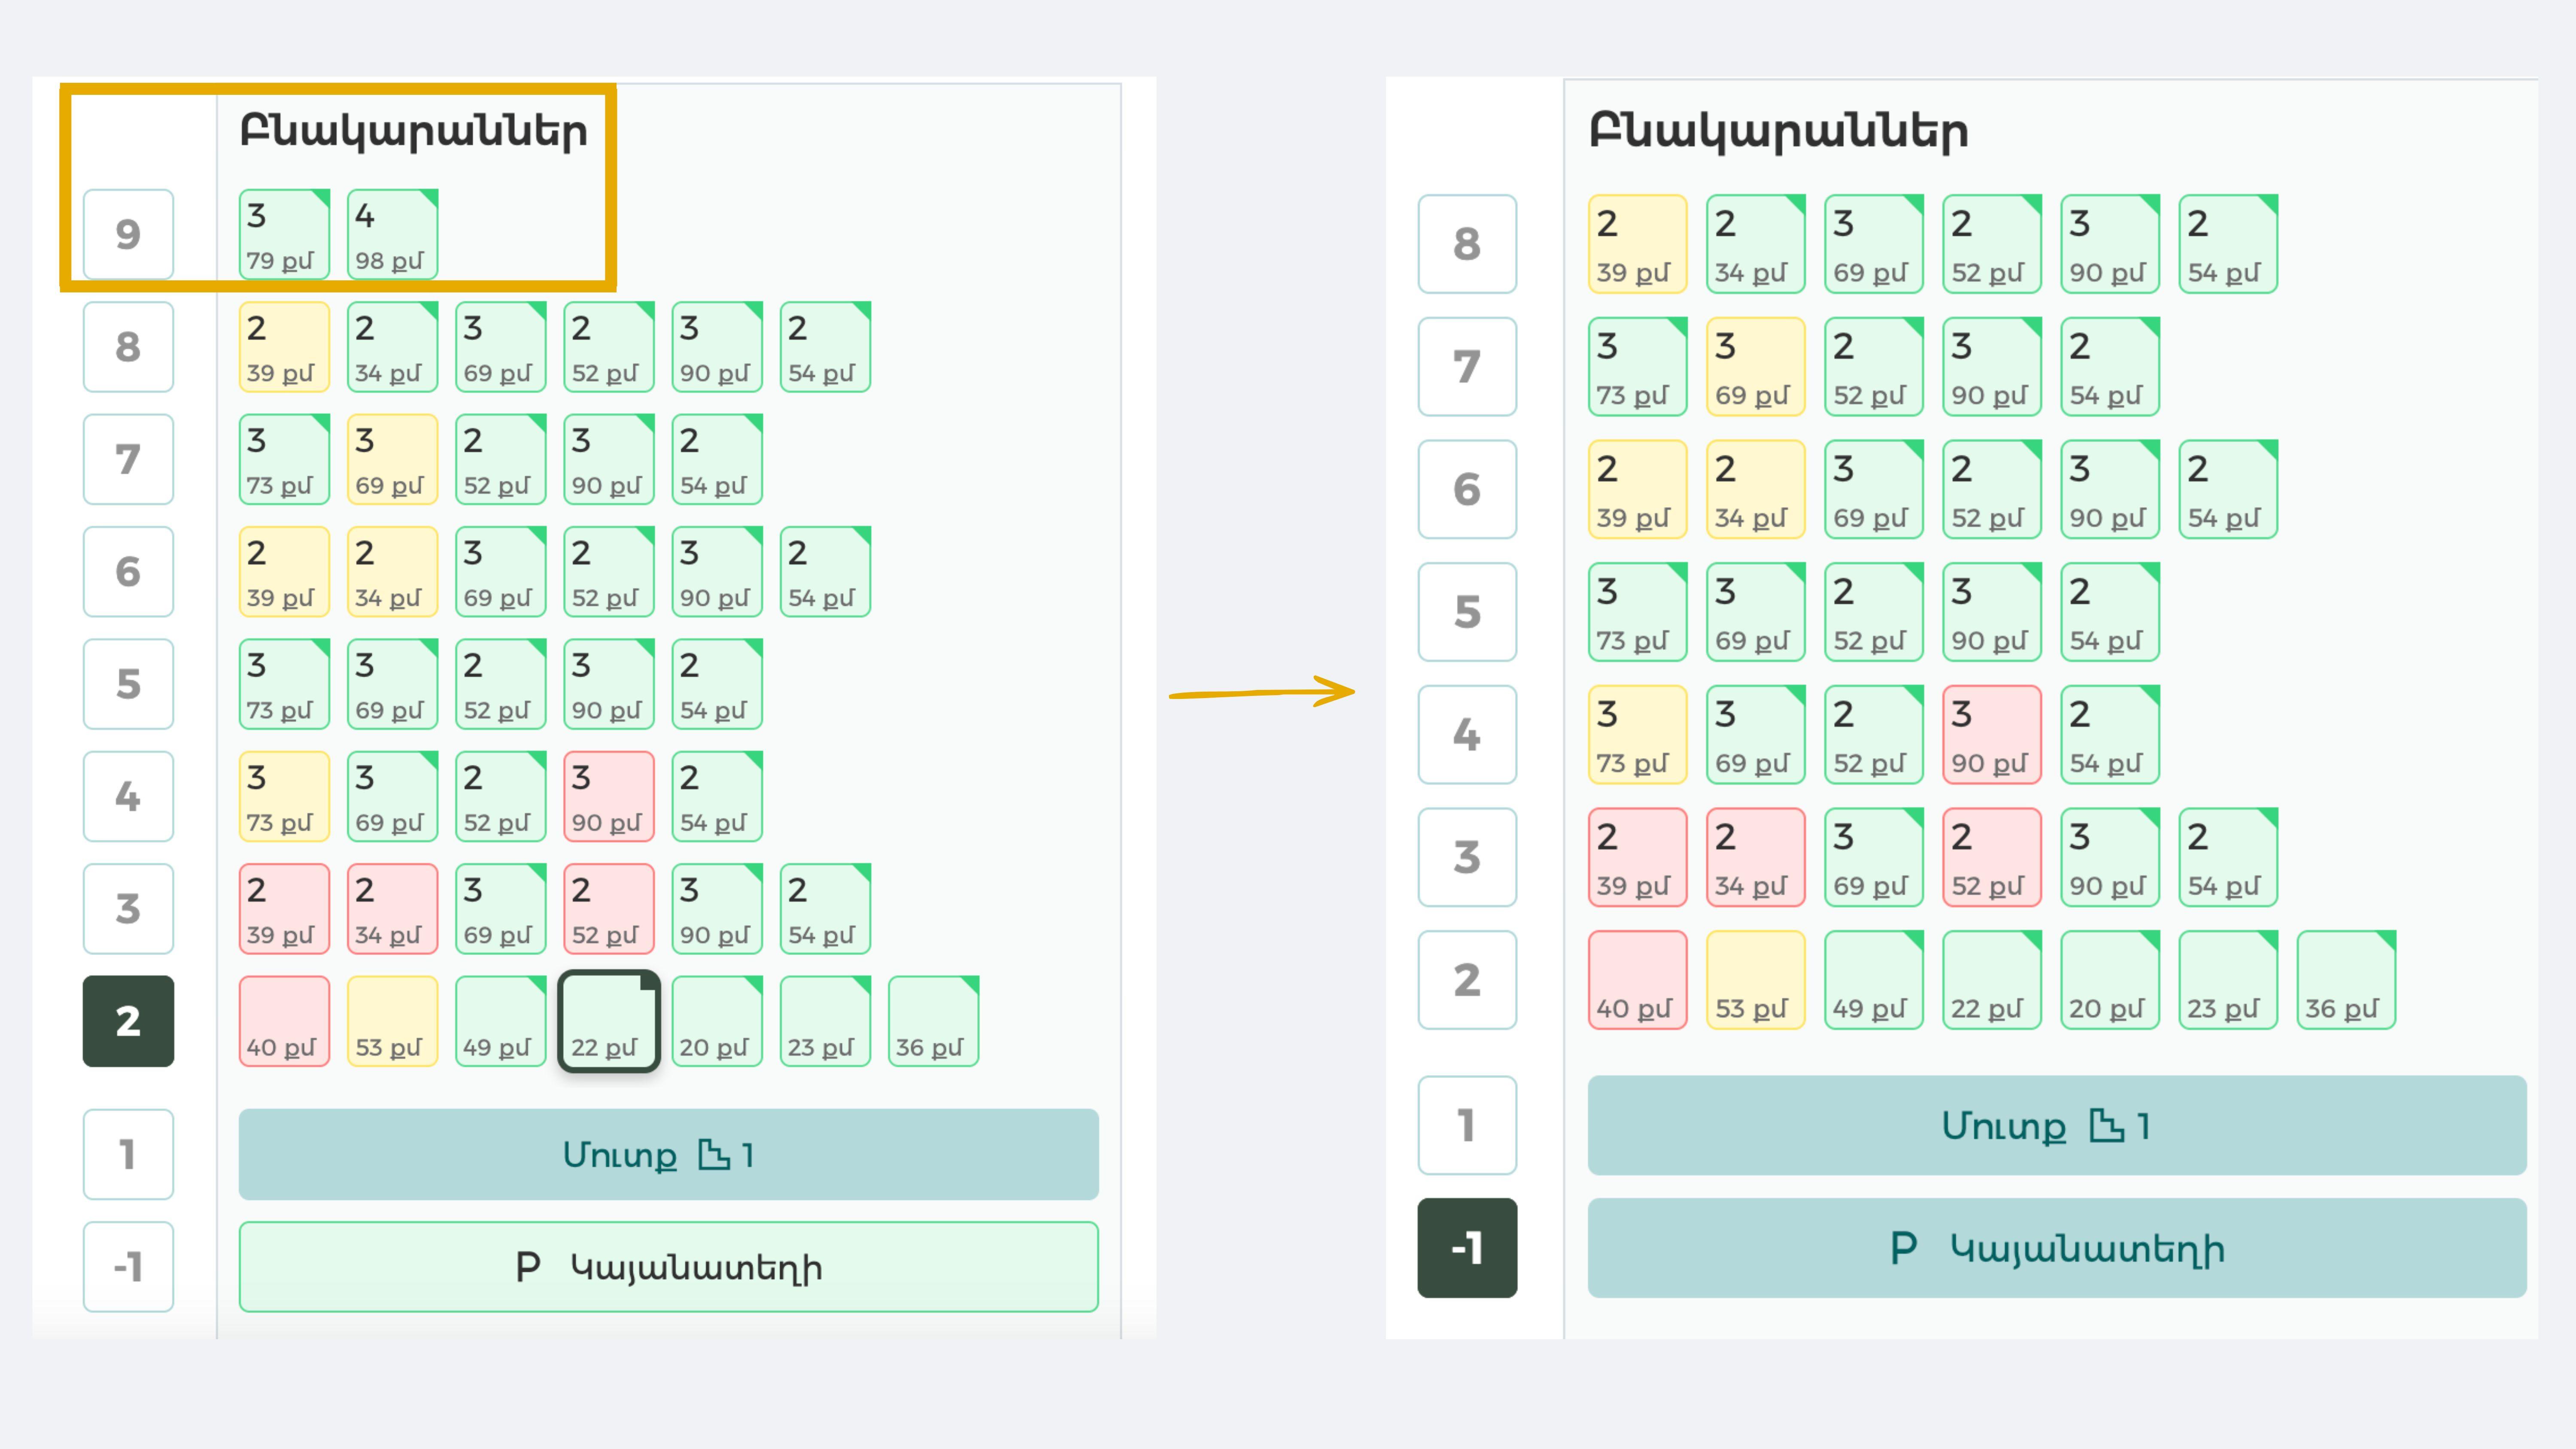Open the 79 sq m apartment on floor 9
The width and height of the screenshot is (2576, 1449).
click(x=284, y=234)
